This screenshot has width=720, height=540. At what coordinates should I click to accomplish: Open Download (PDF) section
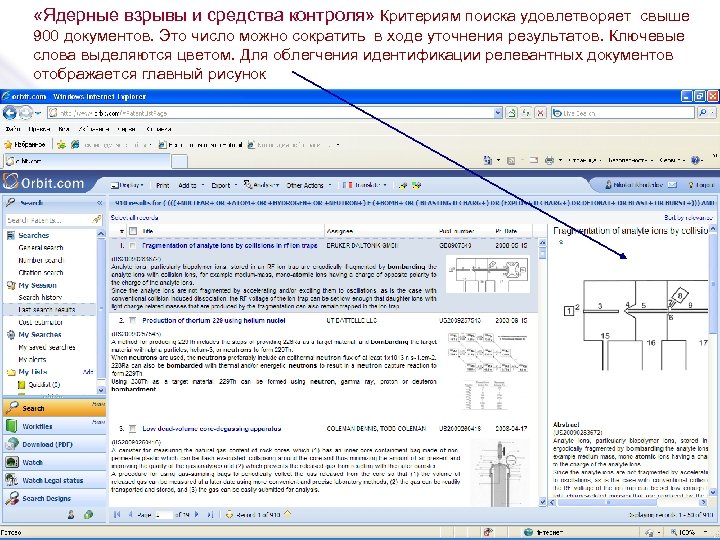pyautogui.click(x=54, y=444)
